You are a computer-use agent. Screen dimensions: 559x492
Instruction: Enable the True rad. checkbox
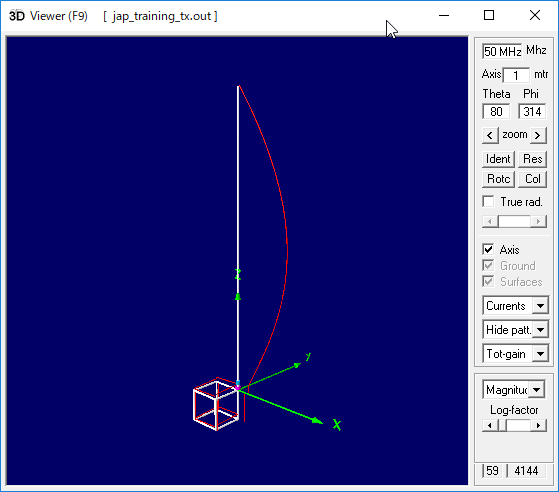click(x=488, y=201)
